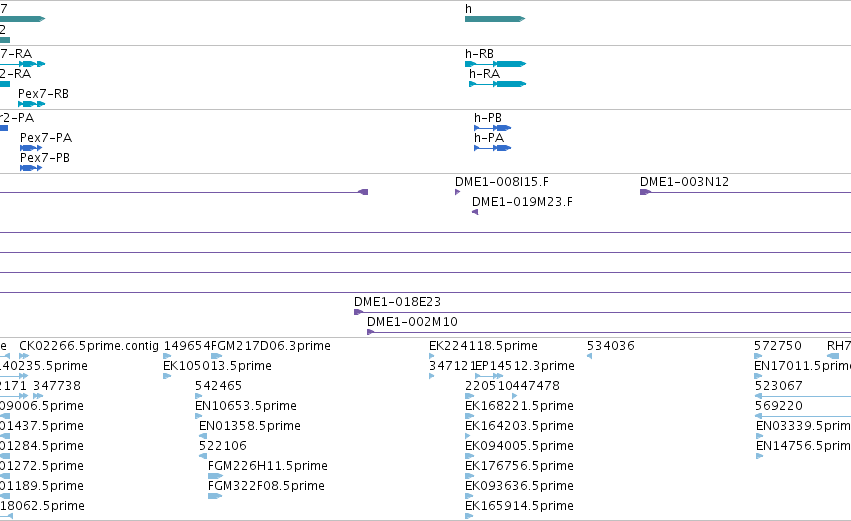Open the h-RA transcript feature
Viewport: 851px width, 521px height.
point(498,84)
